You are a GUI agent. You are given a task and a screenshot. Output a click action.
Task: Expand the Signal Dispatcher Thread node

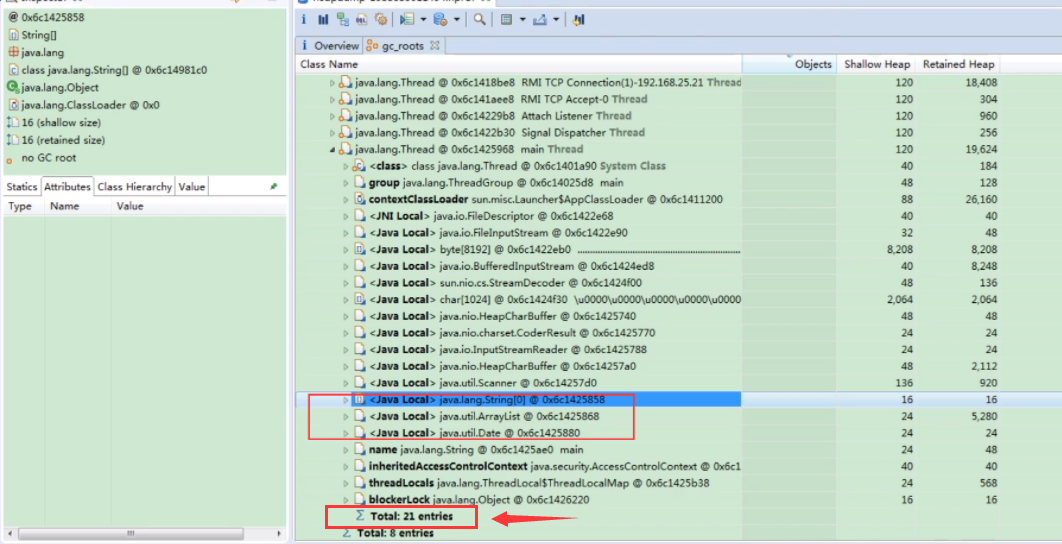(333, 133)
